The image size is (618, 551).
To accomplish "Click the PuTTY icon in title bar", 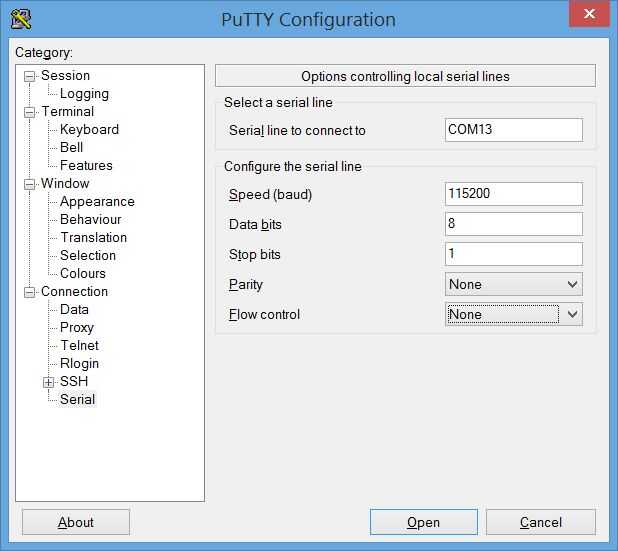I will click(20, 18).
